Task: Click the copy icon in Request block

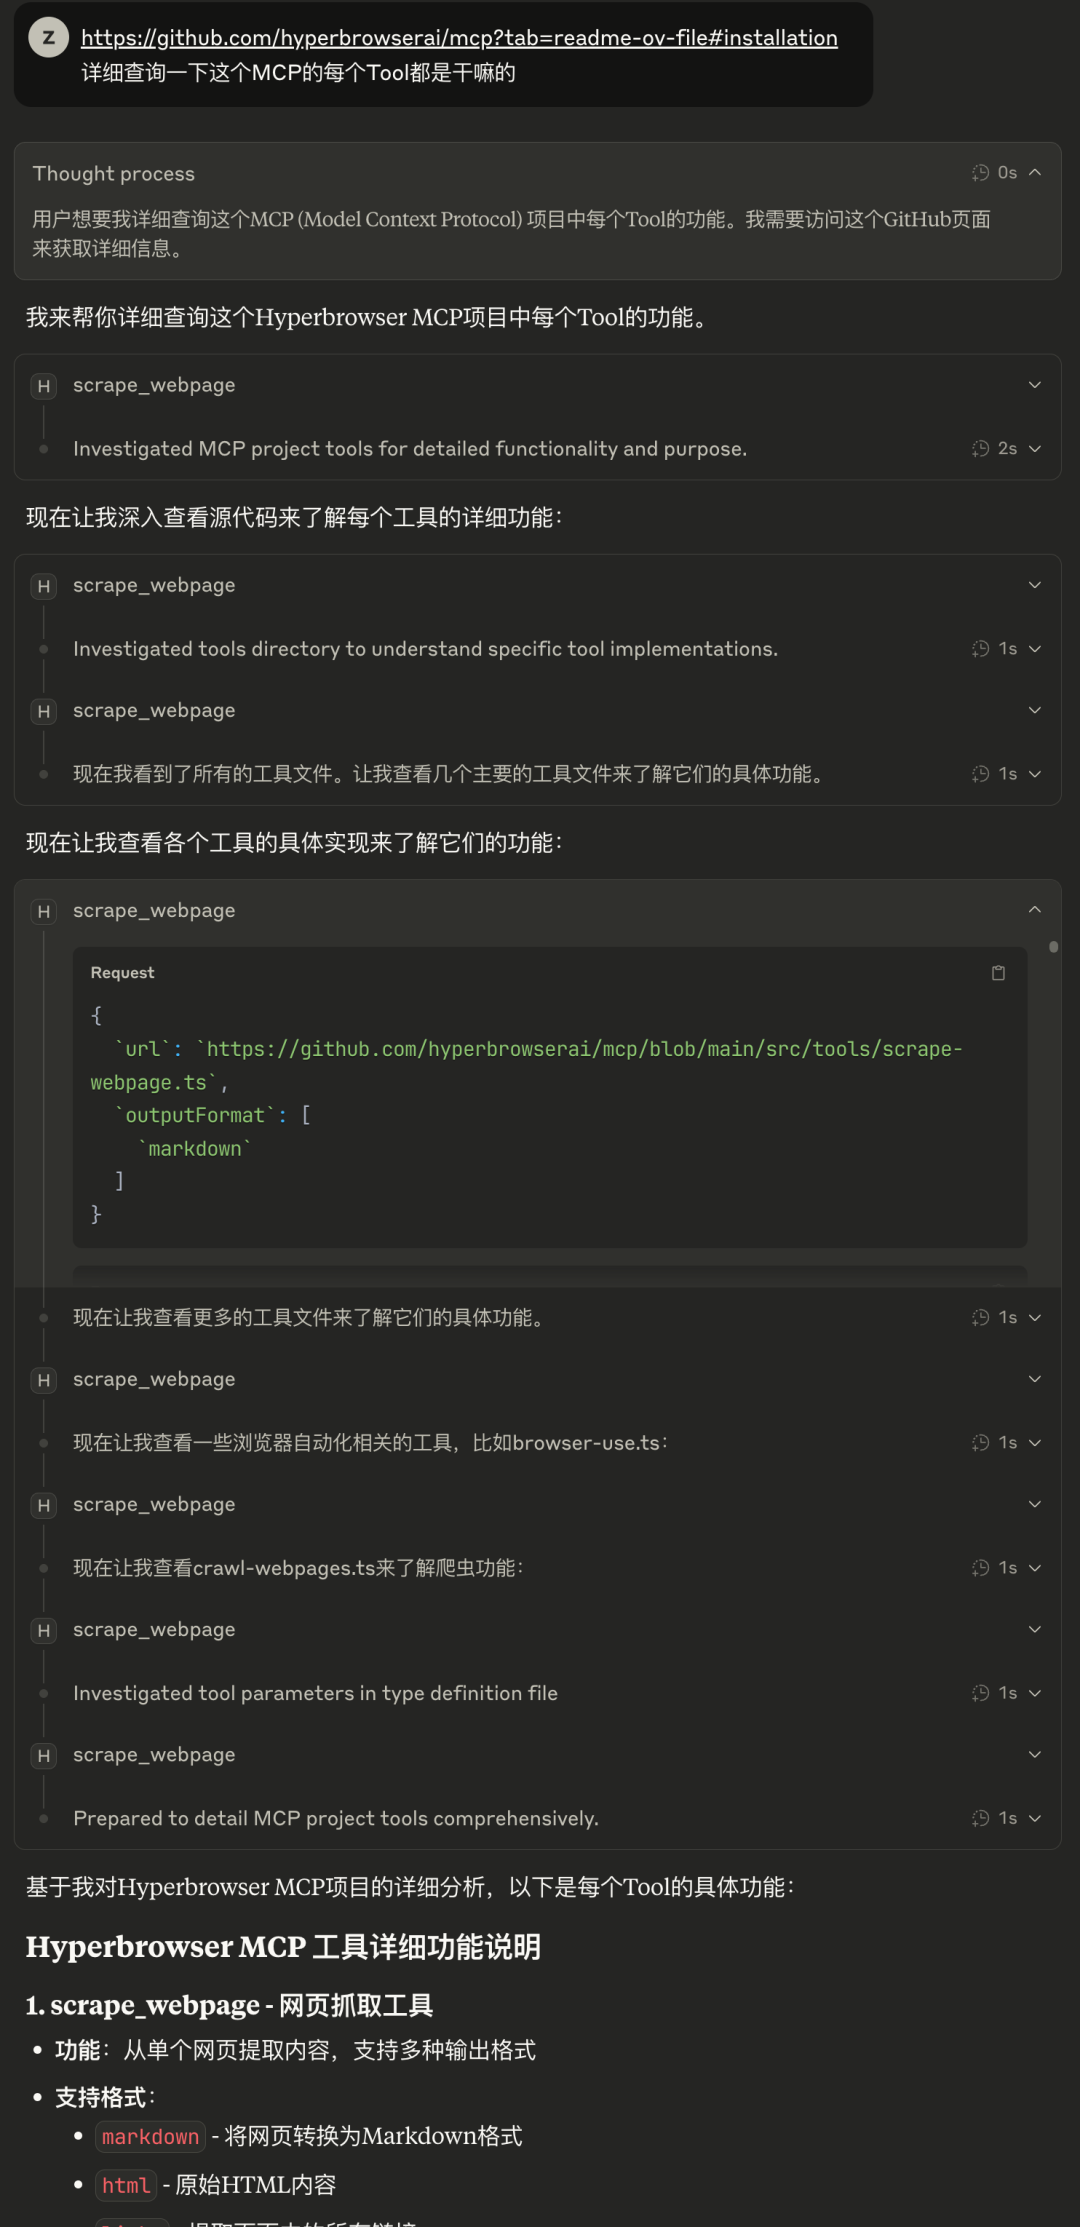Action: tap(998, 973)
